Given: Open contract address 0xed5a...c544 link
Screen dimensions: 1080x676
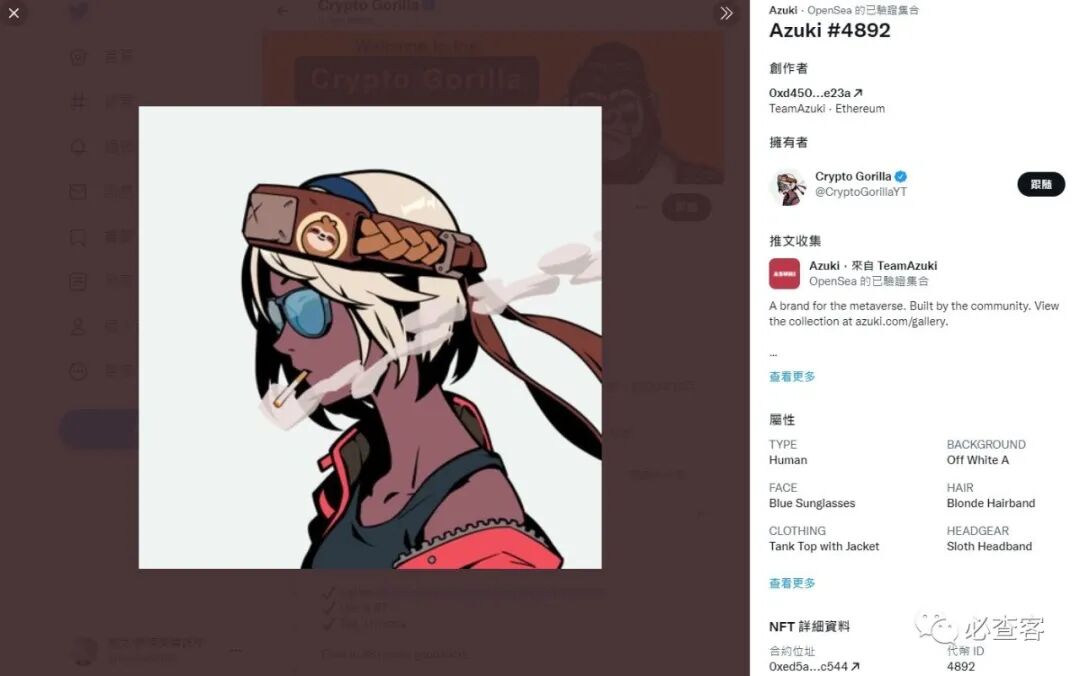Looking at the screenshot, I should (814, 666).
